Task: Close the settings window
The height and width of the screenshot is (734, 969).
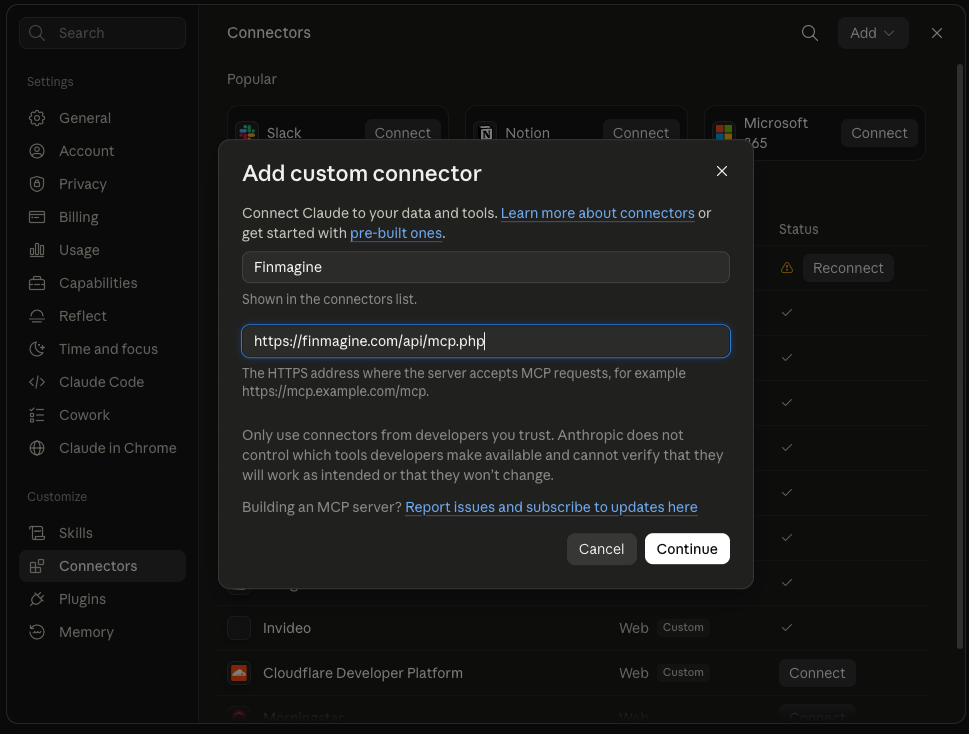Action: click(937, 33)
